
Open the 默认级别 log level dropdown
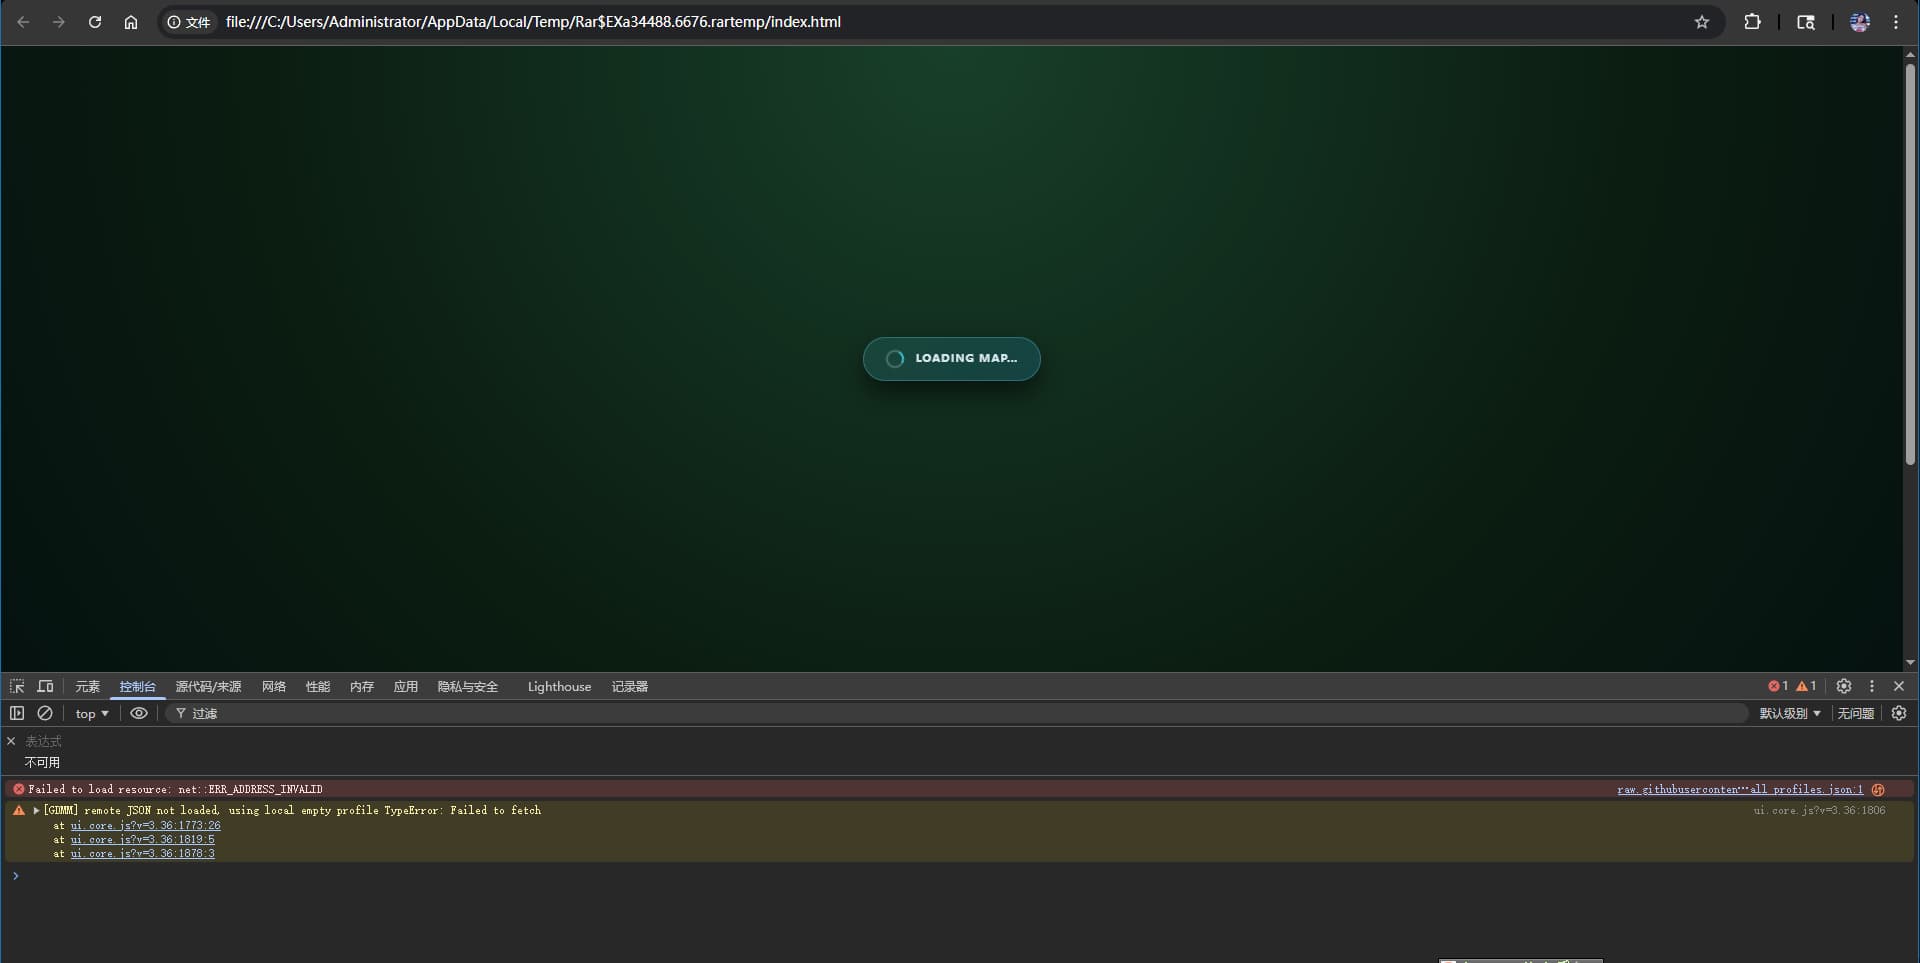(1790, 713)
